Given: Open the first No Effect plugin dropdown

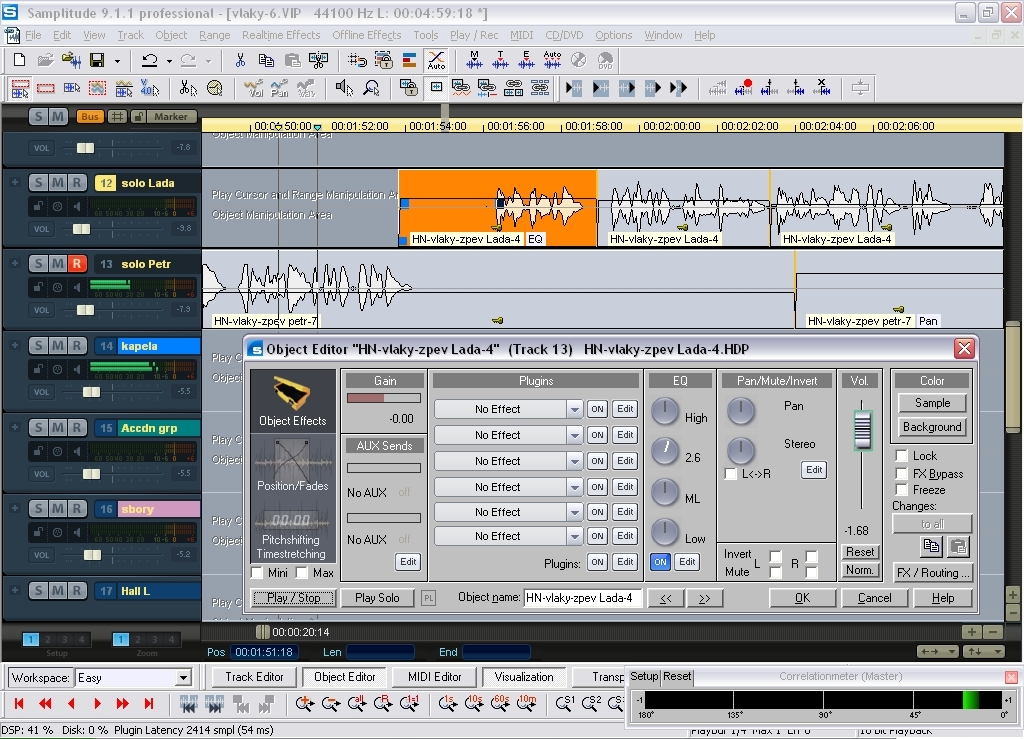Looking at the screenshot, I should [574, 409].
